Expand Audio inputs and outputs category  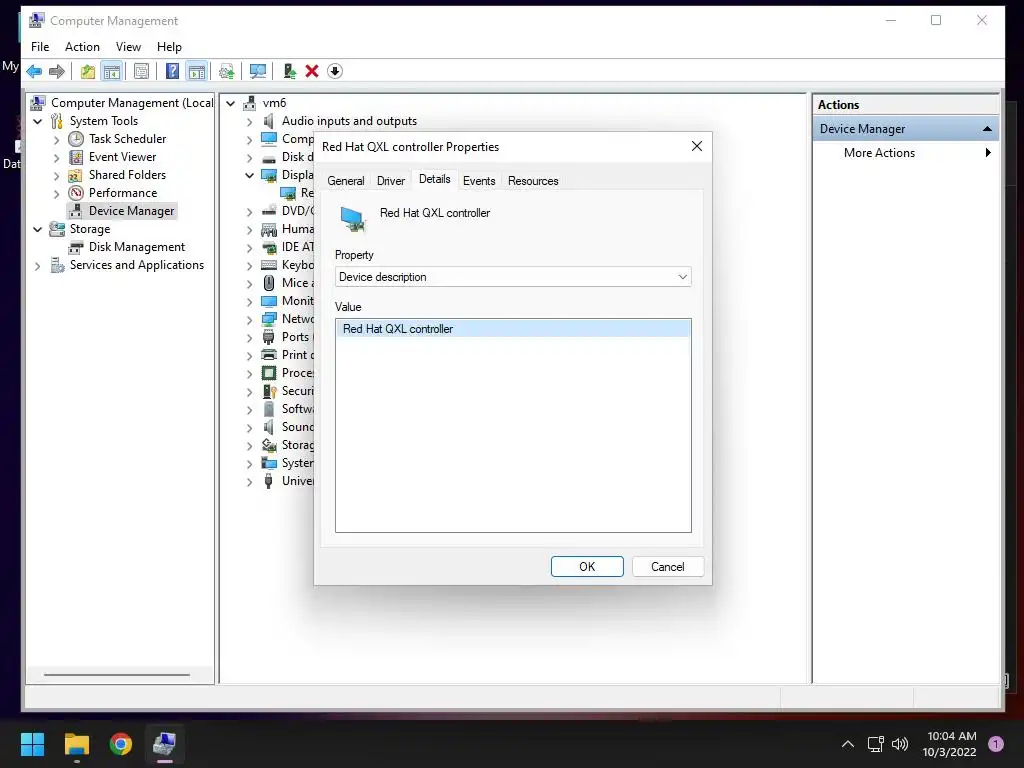pyautogui.click(x=249, y=121)
